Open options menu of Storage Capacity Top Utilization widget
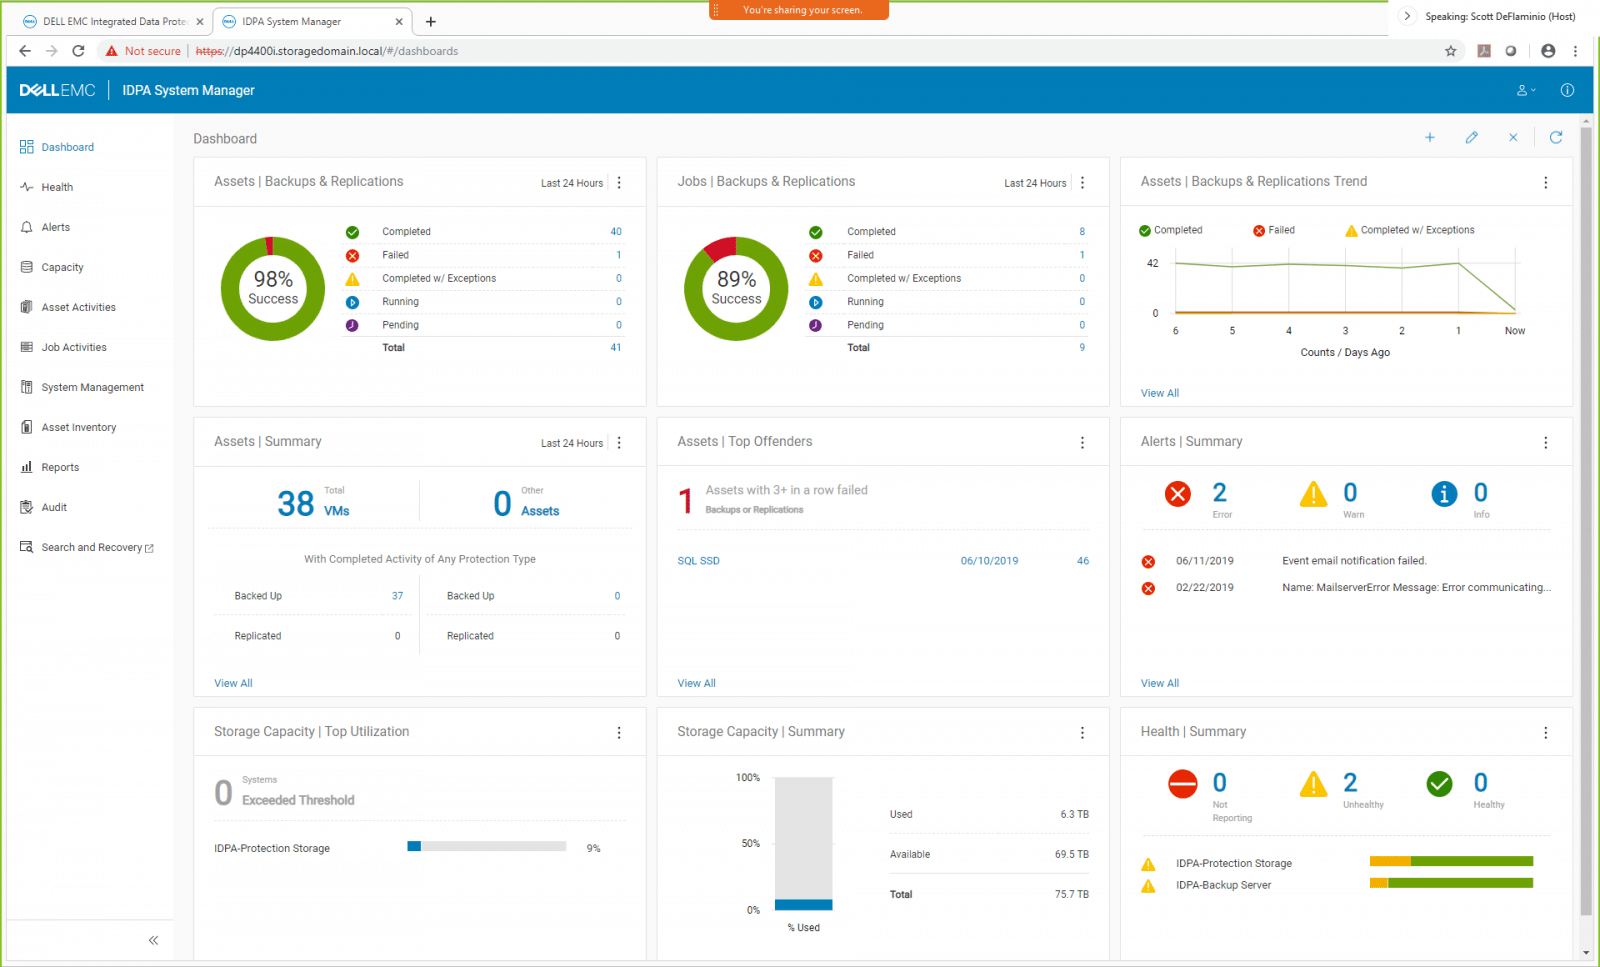The width and height of the screenshot is (1600, 967). 619,733
